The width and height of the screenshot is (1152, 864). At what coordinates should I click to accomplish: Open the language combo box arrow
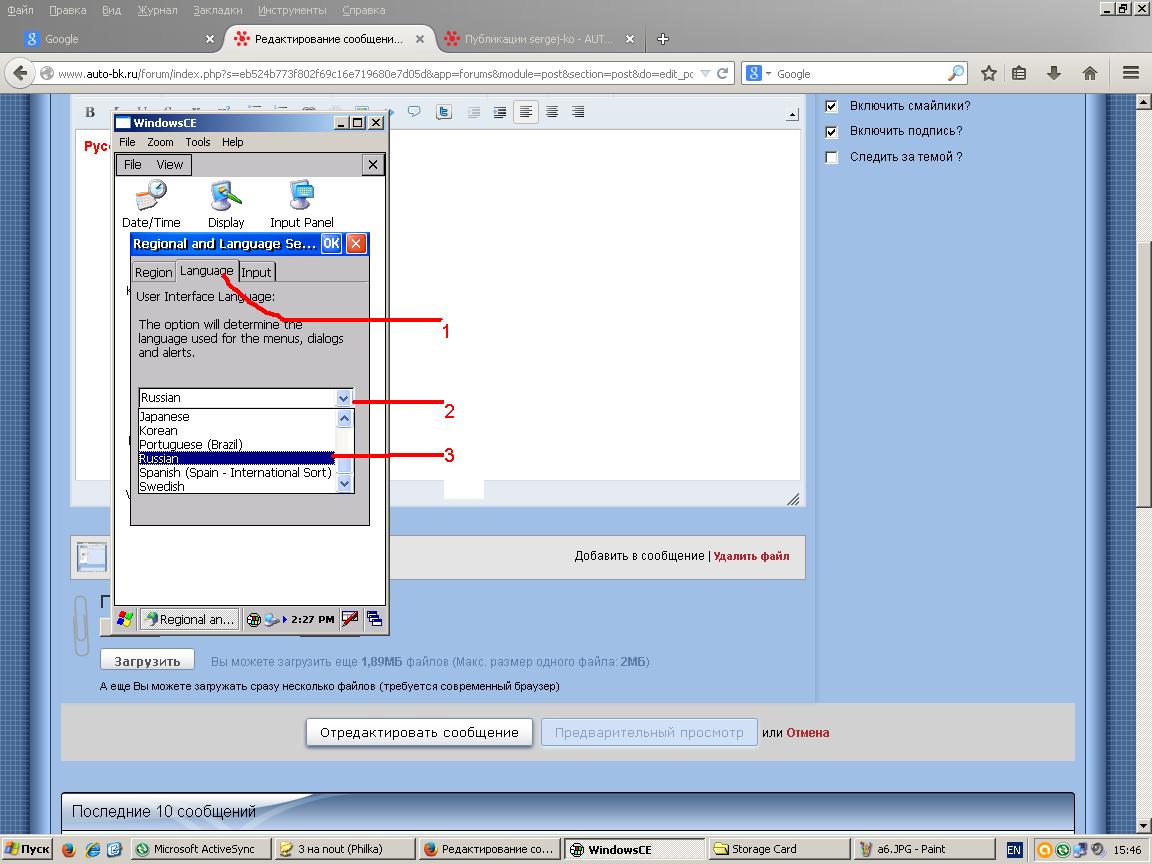(x=343, y=398)
